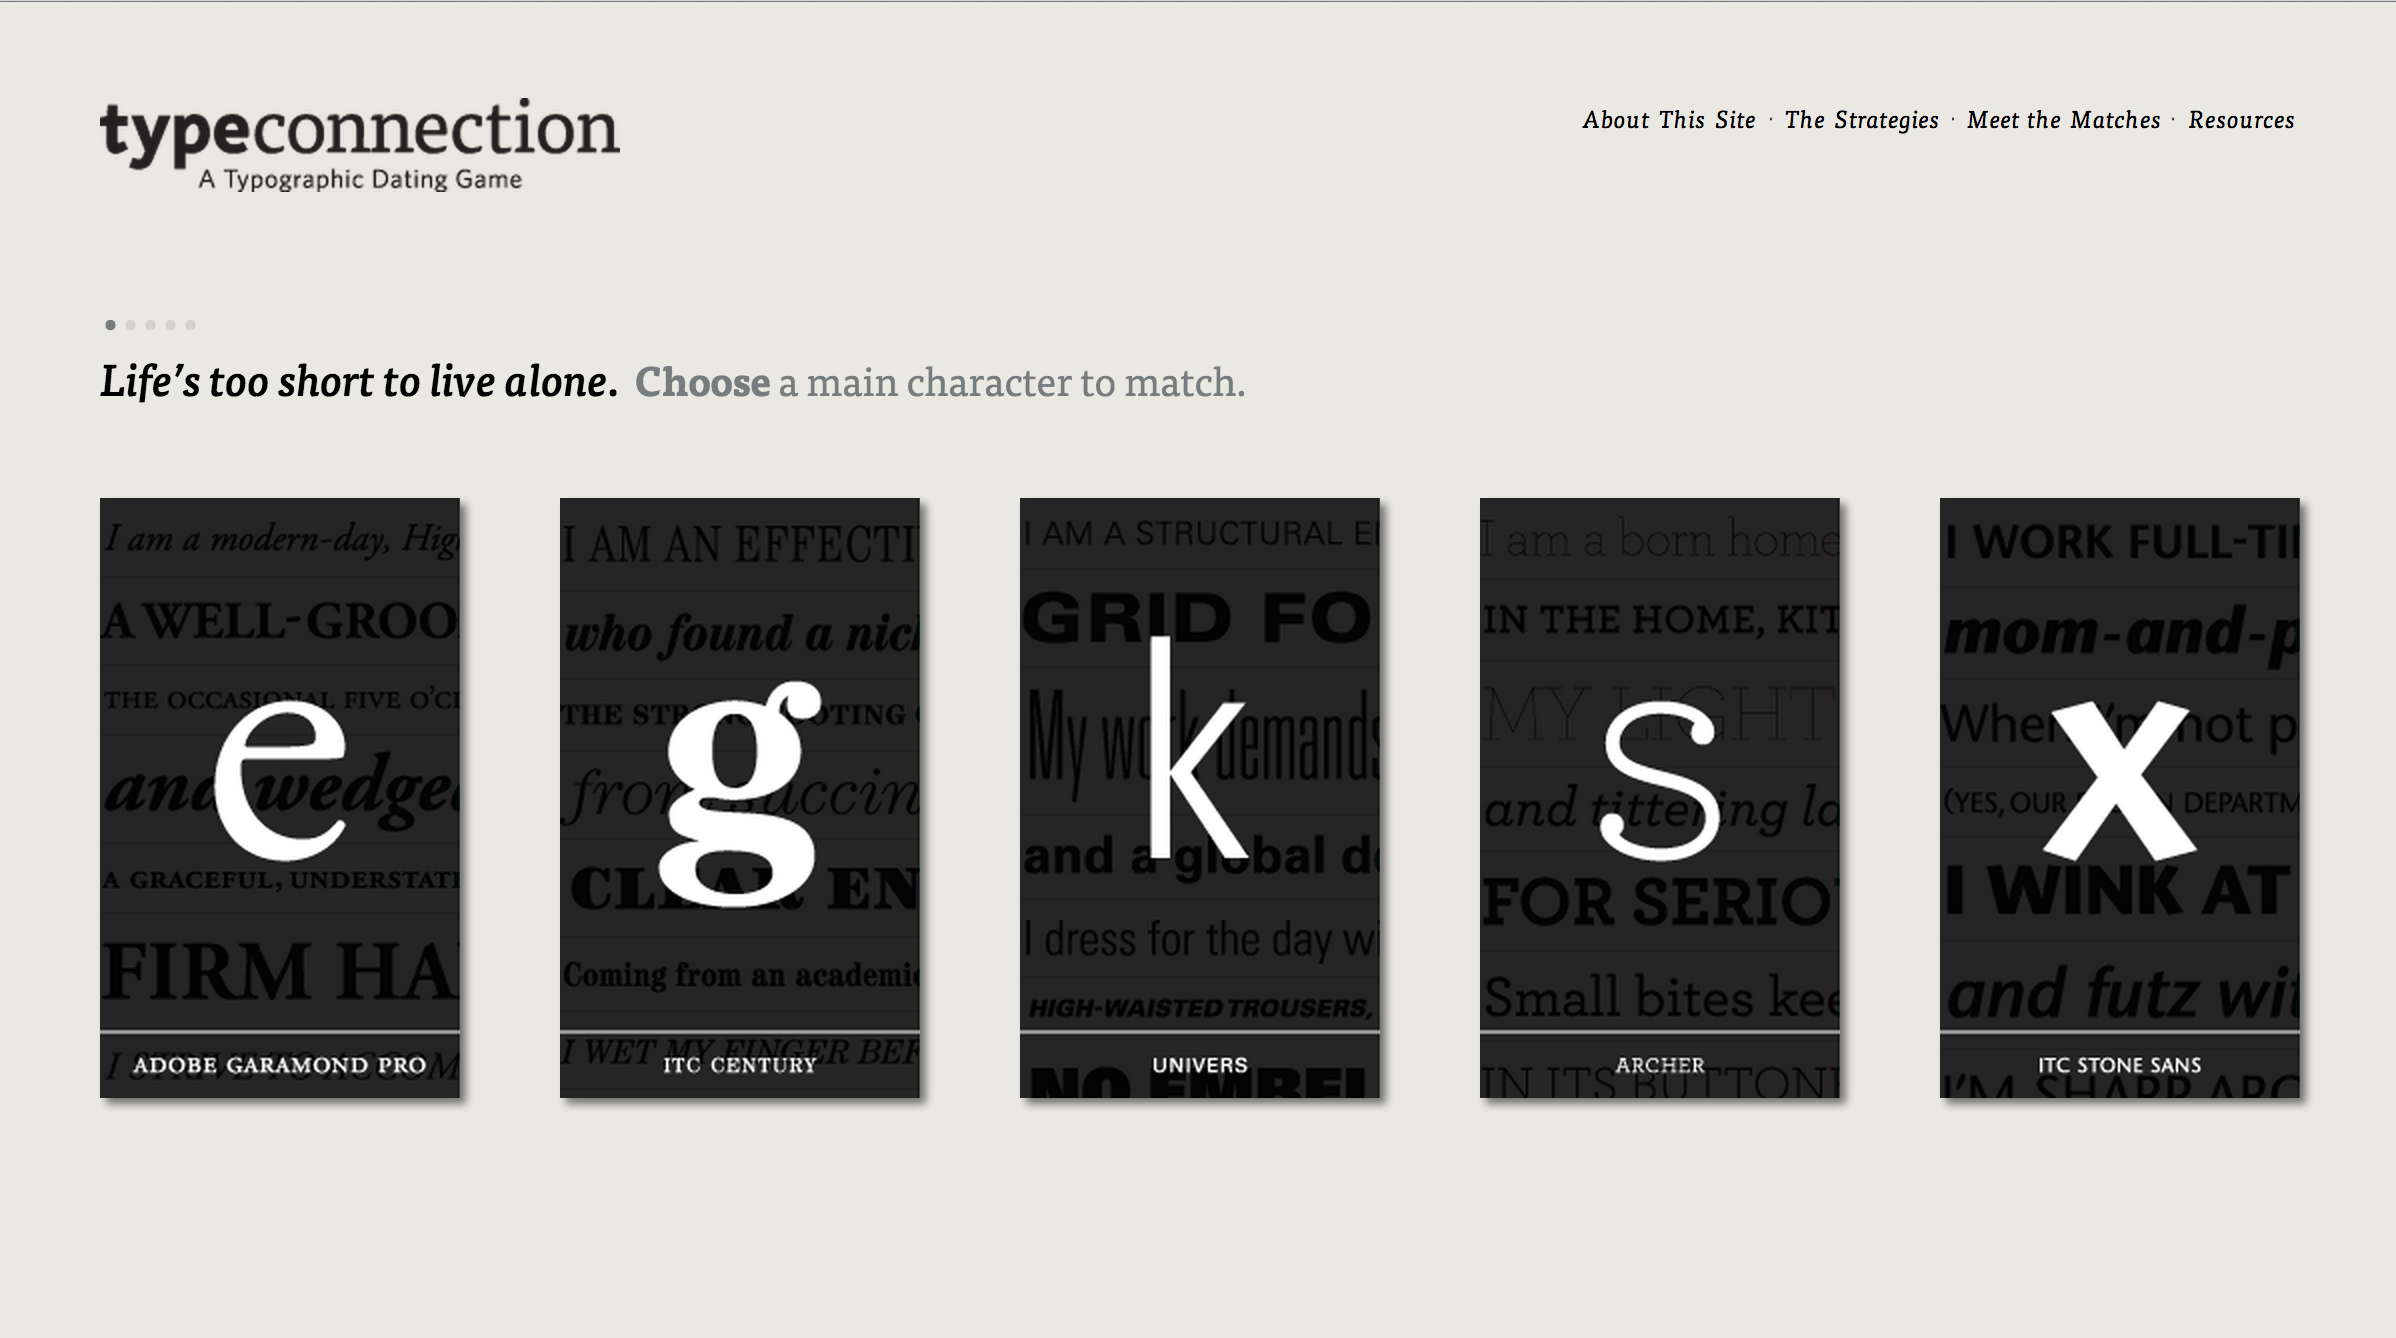Open The Strategies page
Screen dimensions: 2396x1338
pyautogui.click(x=1861, y=120)
